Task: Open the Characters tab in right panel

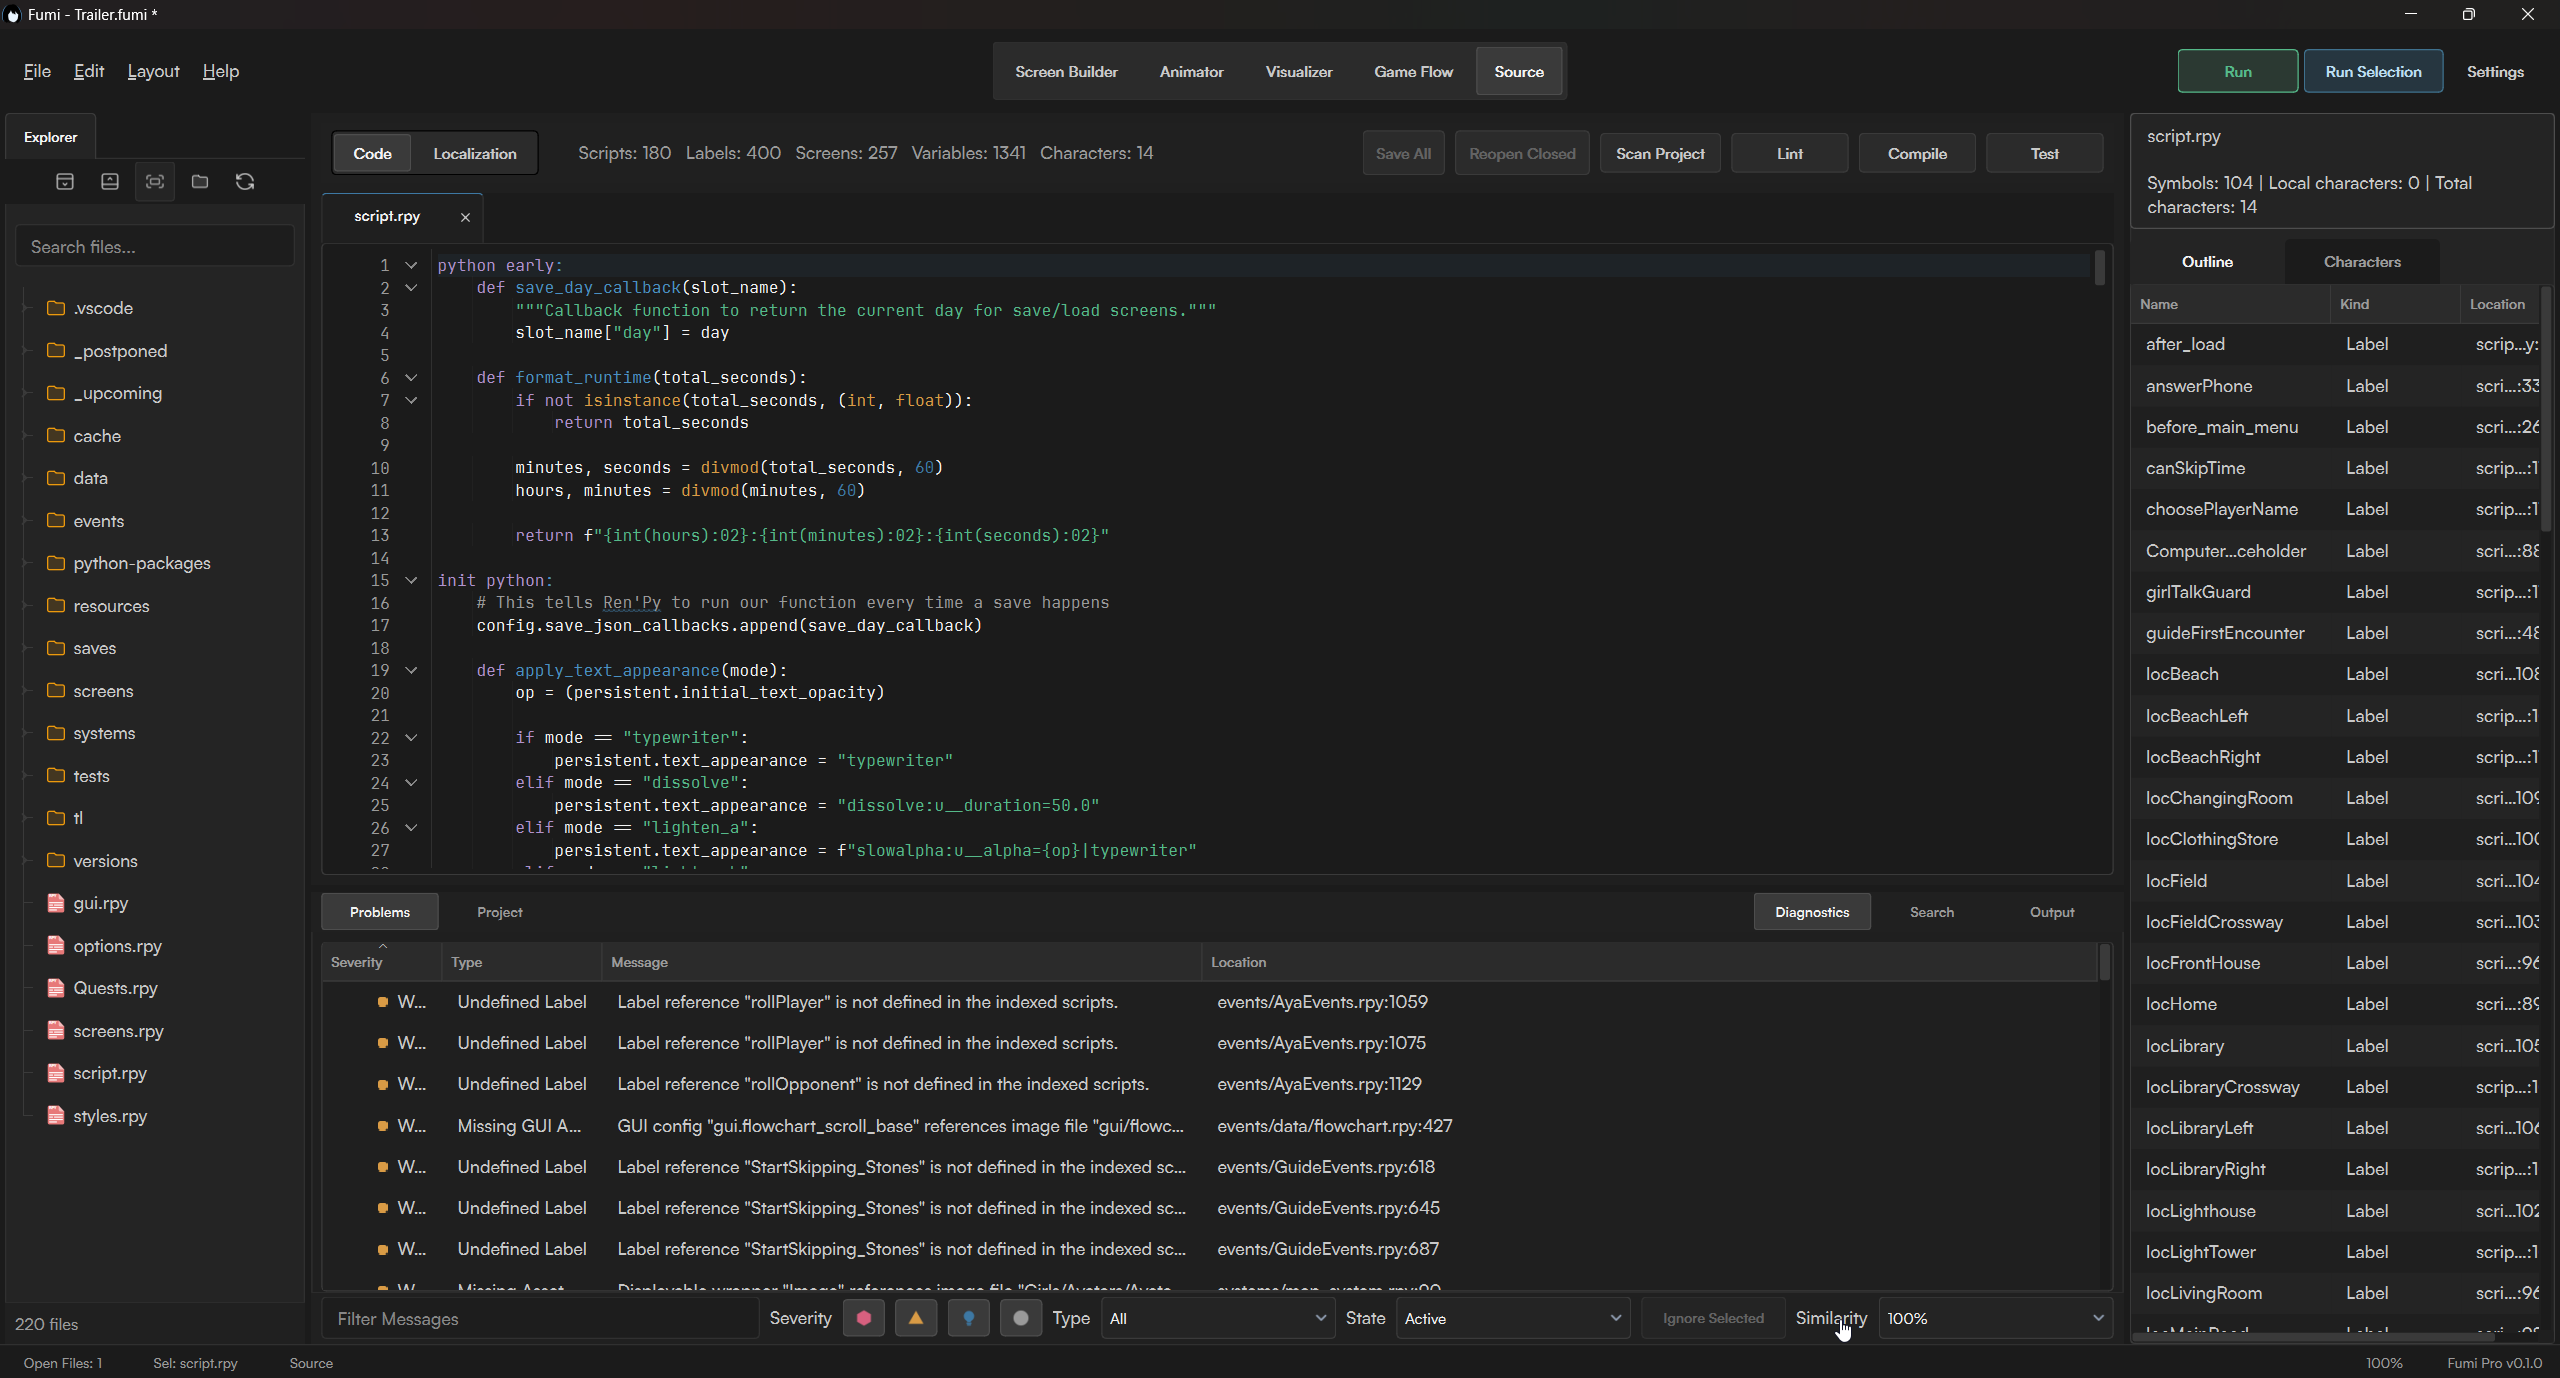Action: click(x=2362, y=262)
